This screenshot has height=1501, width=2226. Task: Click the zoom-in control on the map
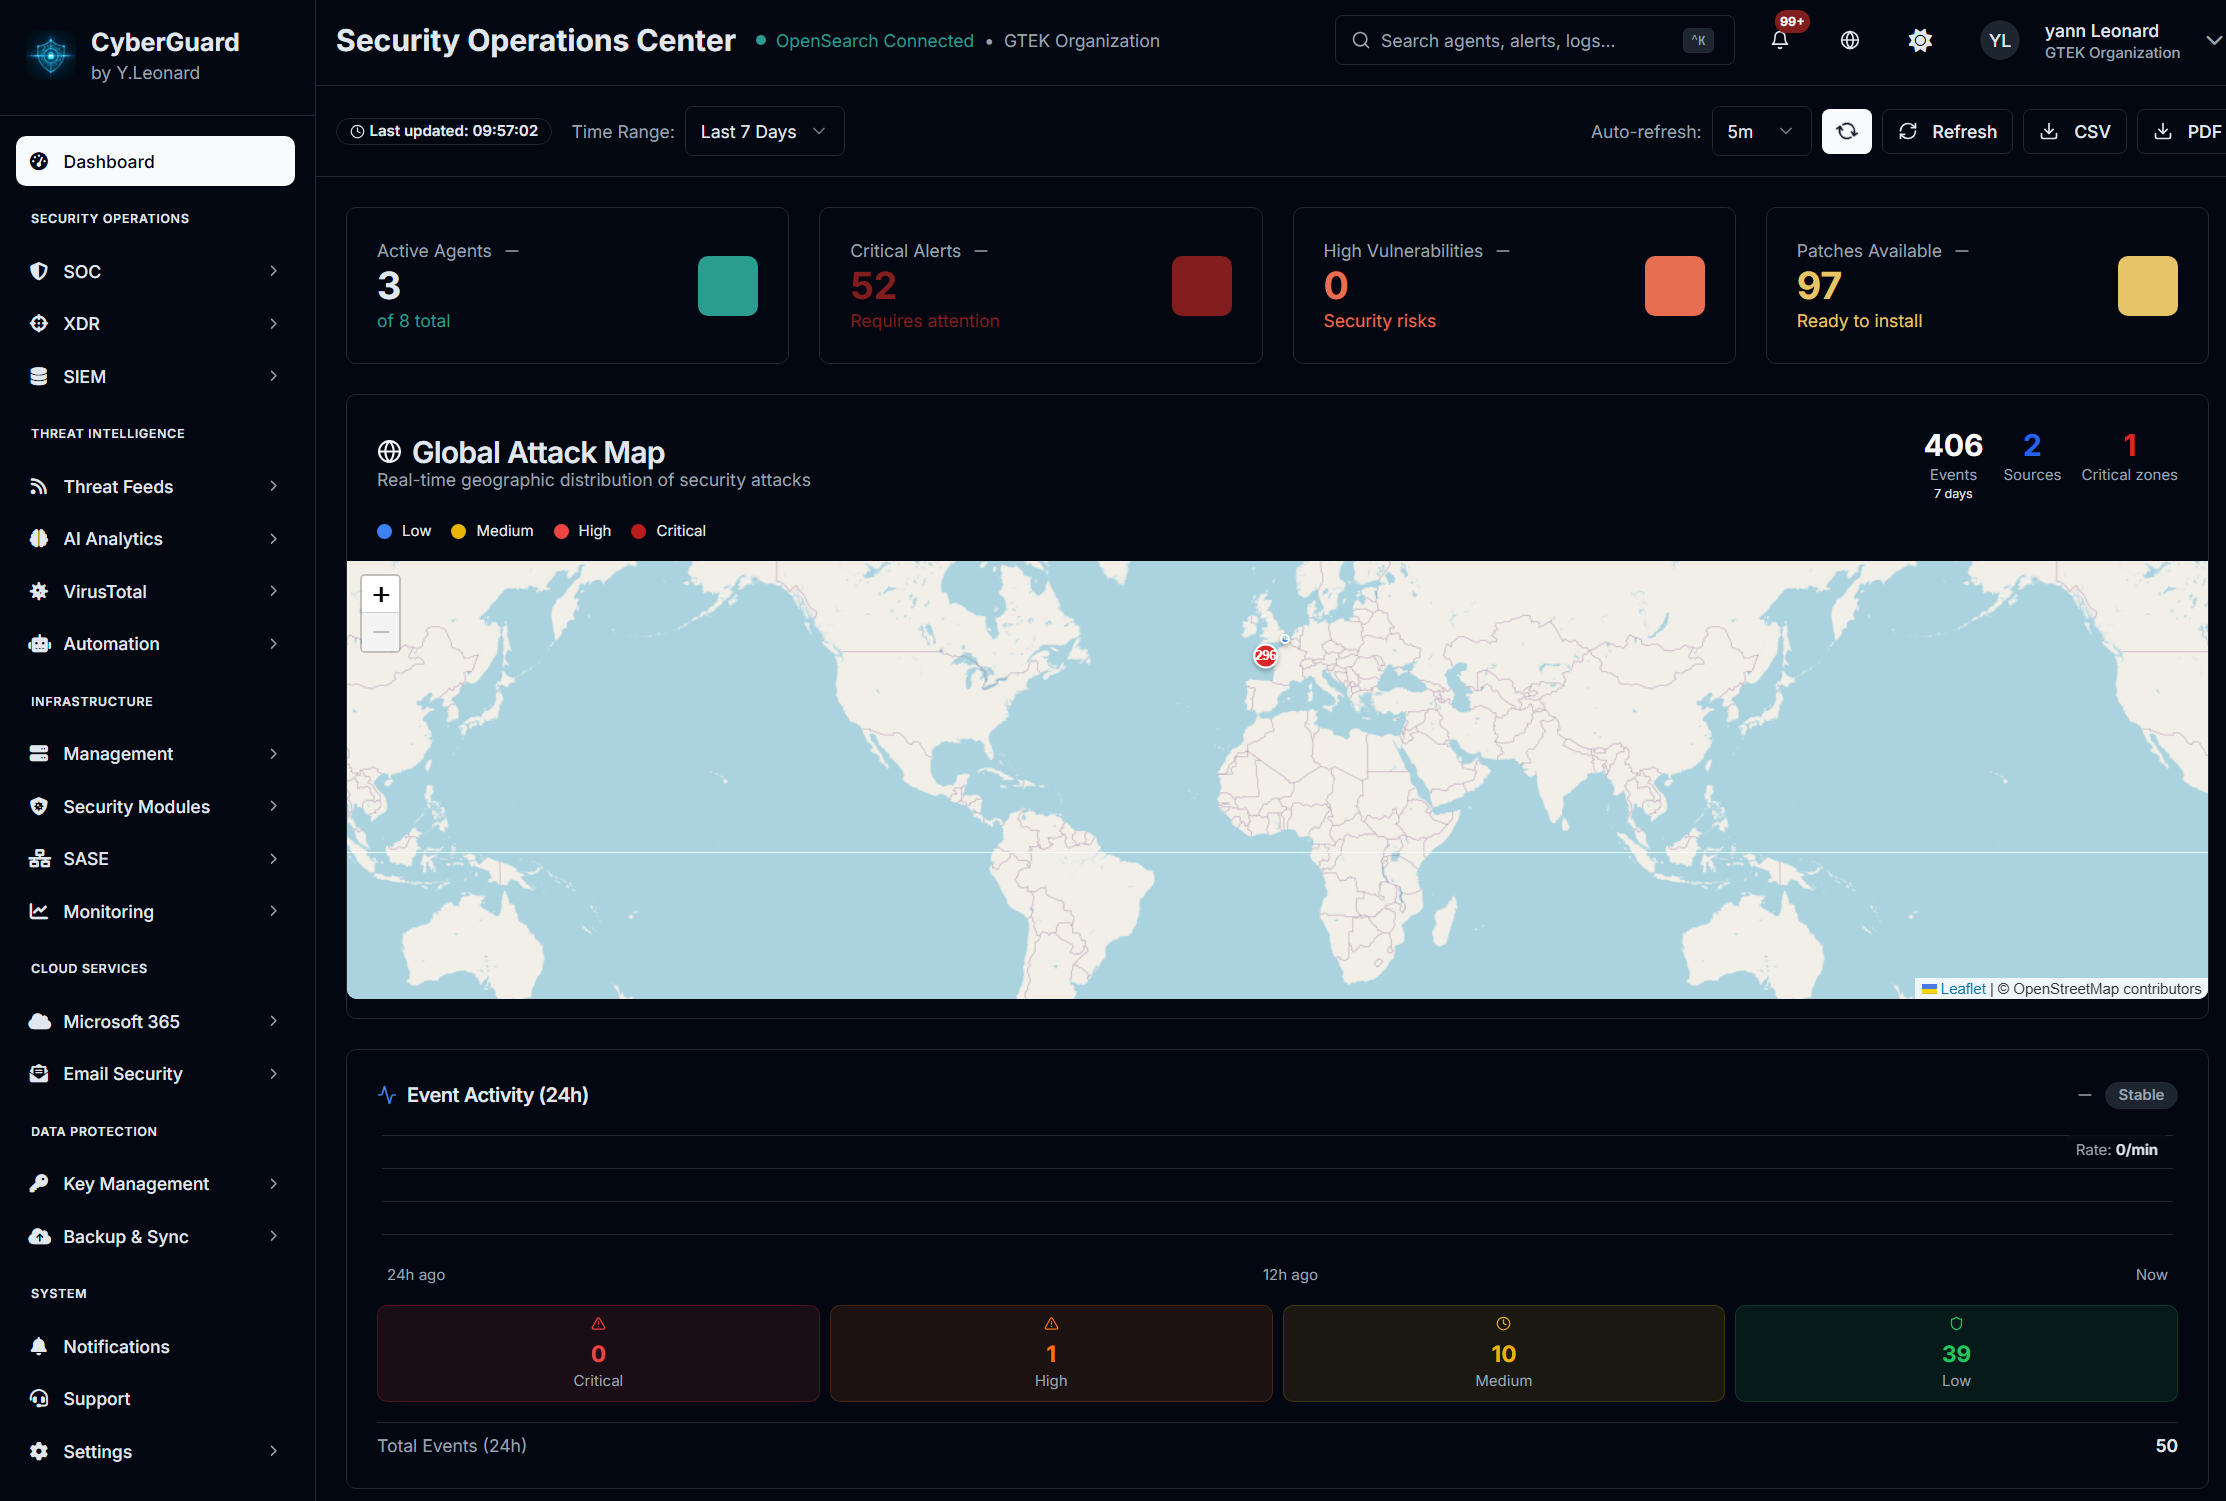[380, 593]
